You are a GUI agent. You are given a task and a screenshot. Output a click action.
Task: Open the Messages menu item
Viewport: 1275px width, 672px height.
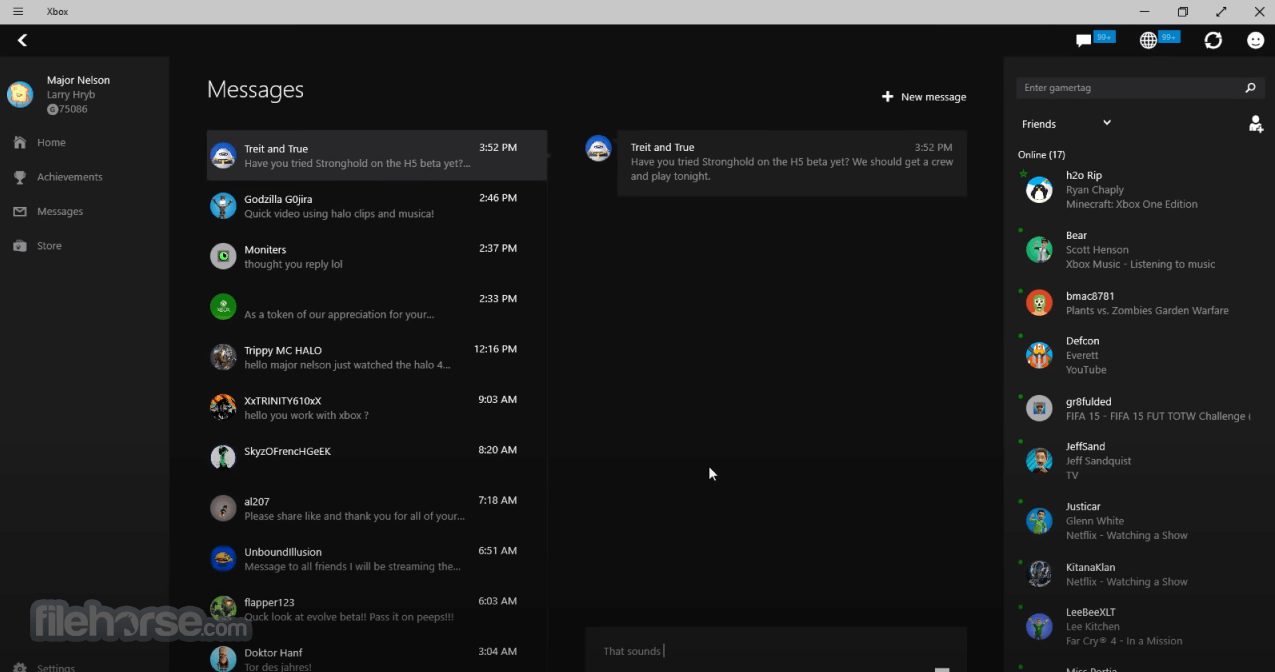(60, 212)
